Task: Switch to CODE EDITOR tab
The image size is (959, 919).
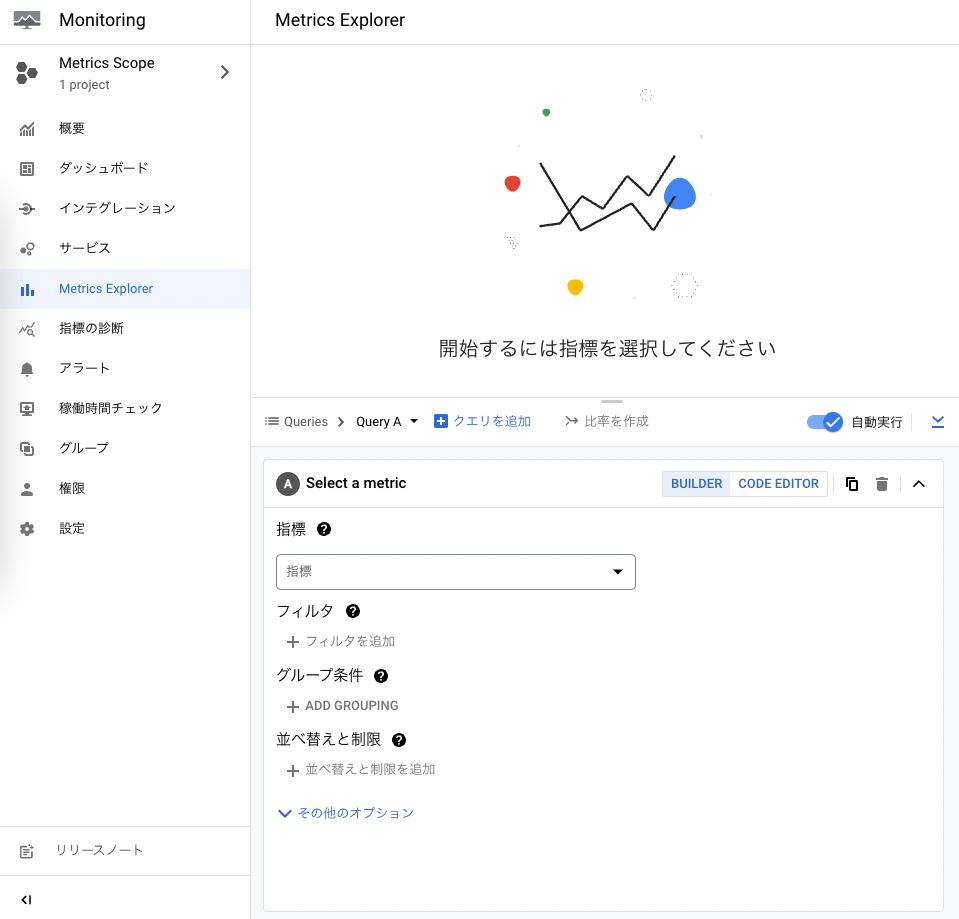Action: pos(778,484)
